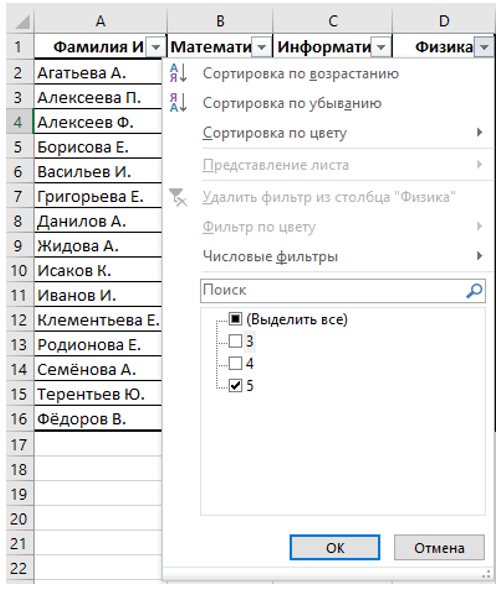The height and width of the screenshot is (590, 502).
Task: Toggle the (Выделить все) checkbox
Action: point(235,319)
